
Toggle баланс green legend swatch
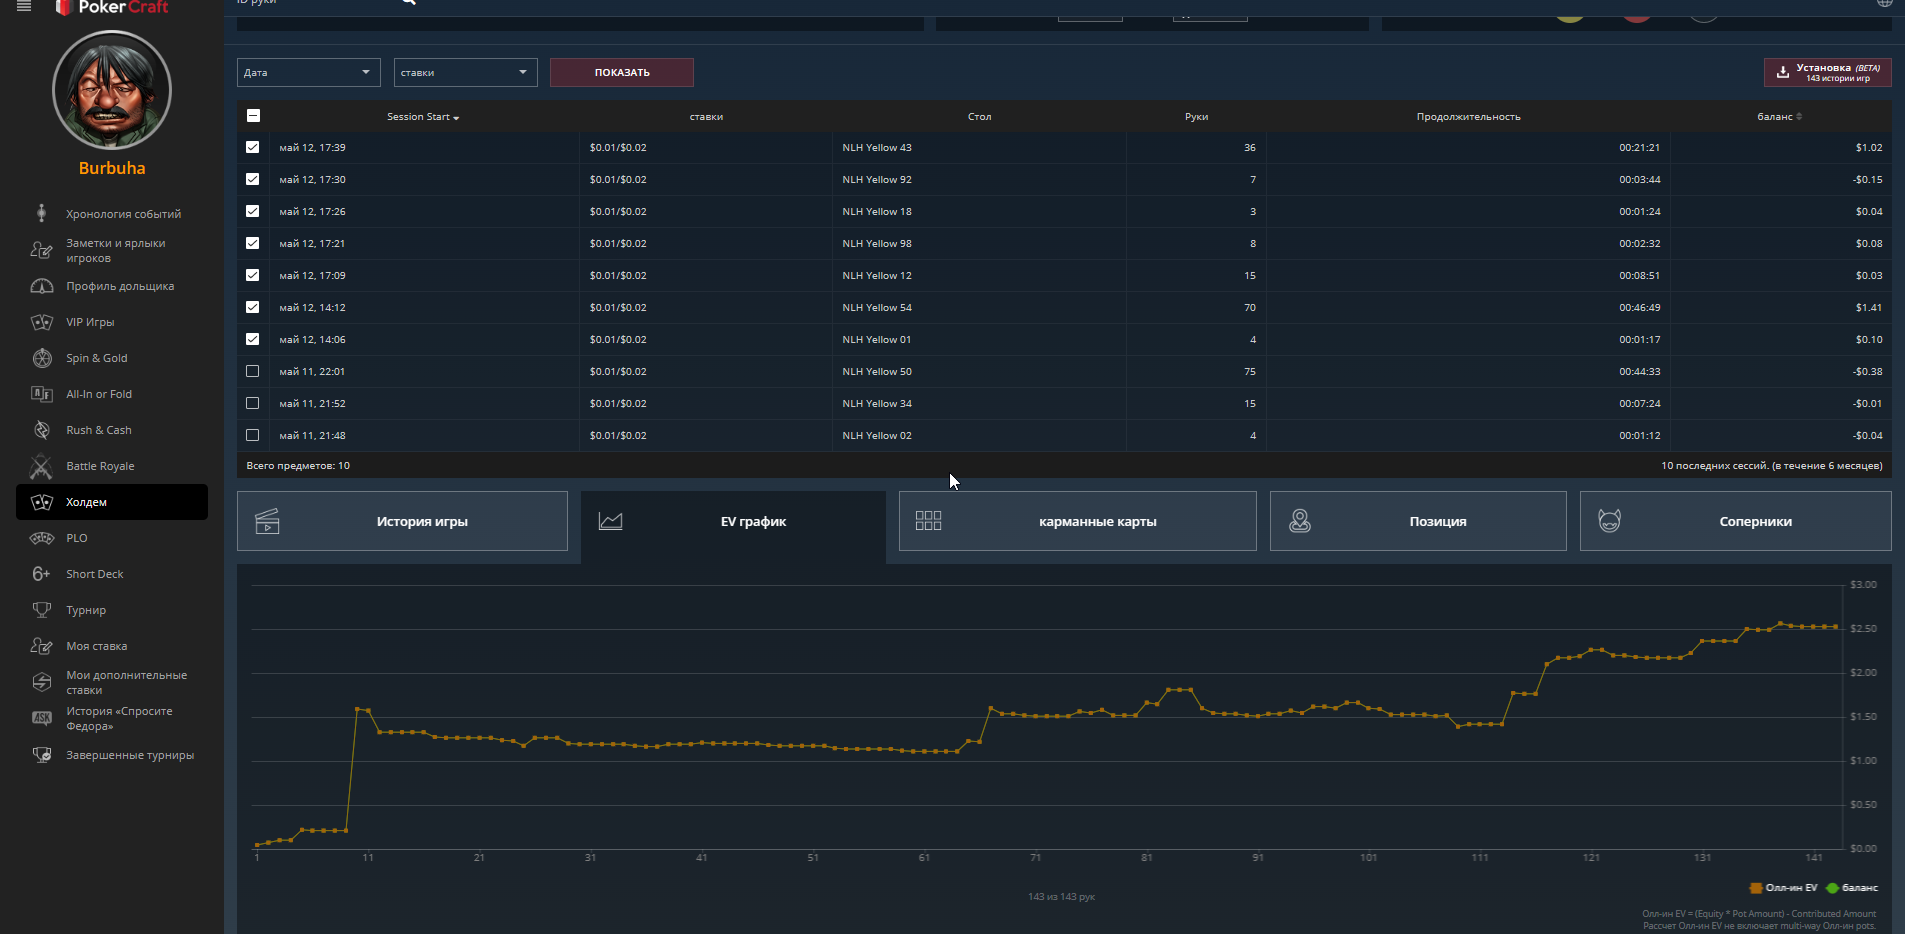(x=1832, y=888)
